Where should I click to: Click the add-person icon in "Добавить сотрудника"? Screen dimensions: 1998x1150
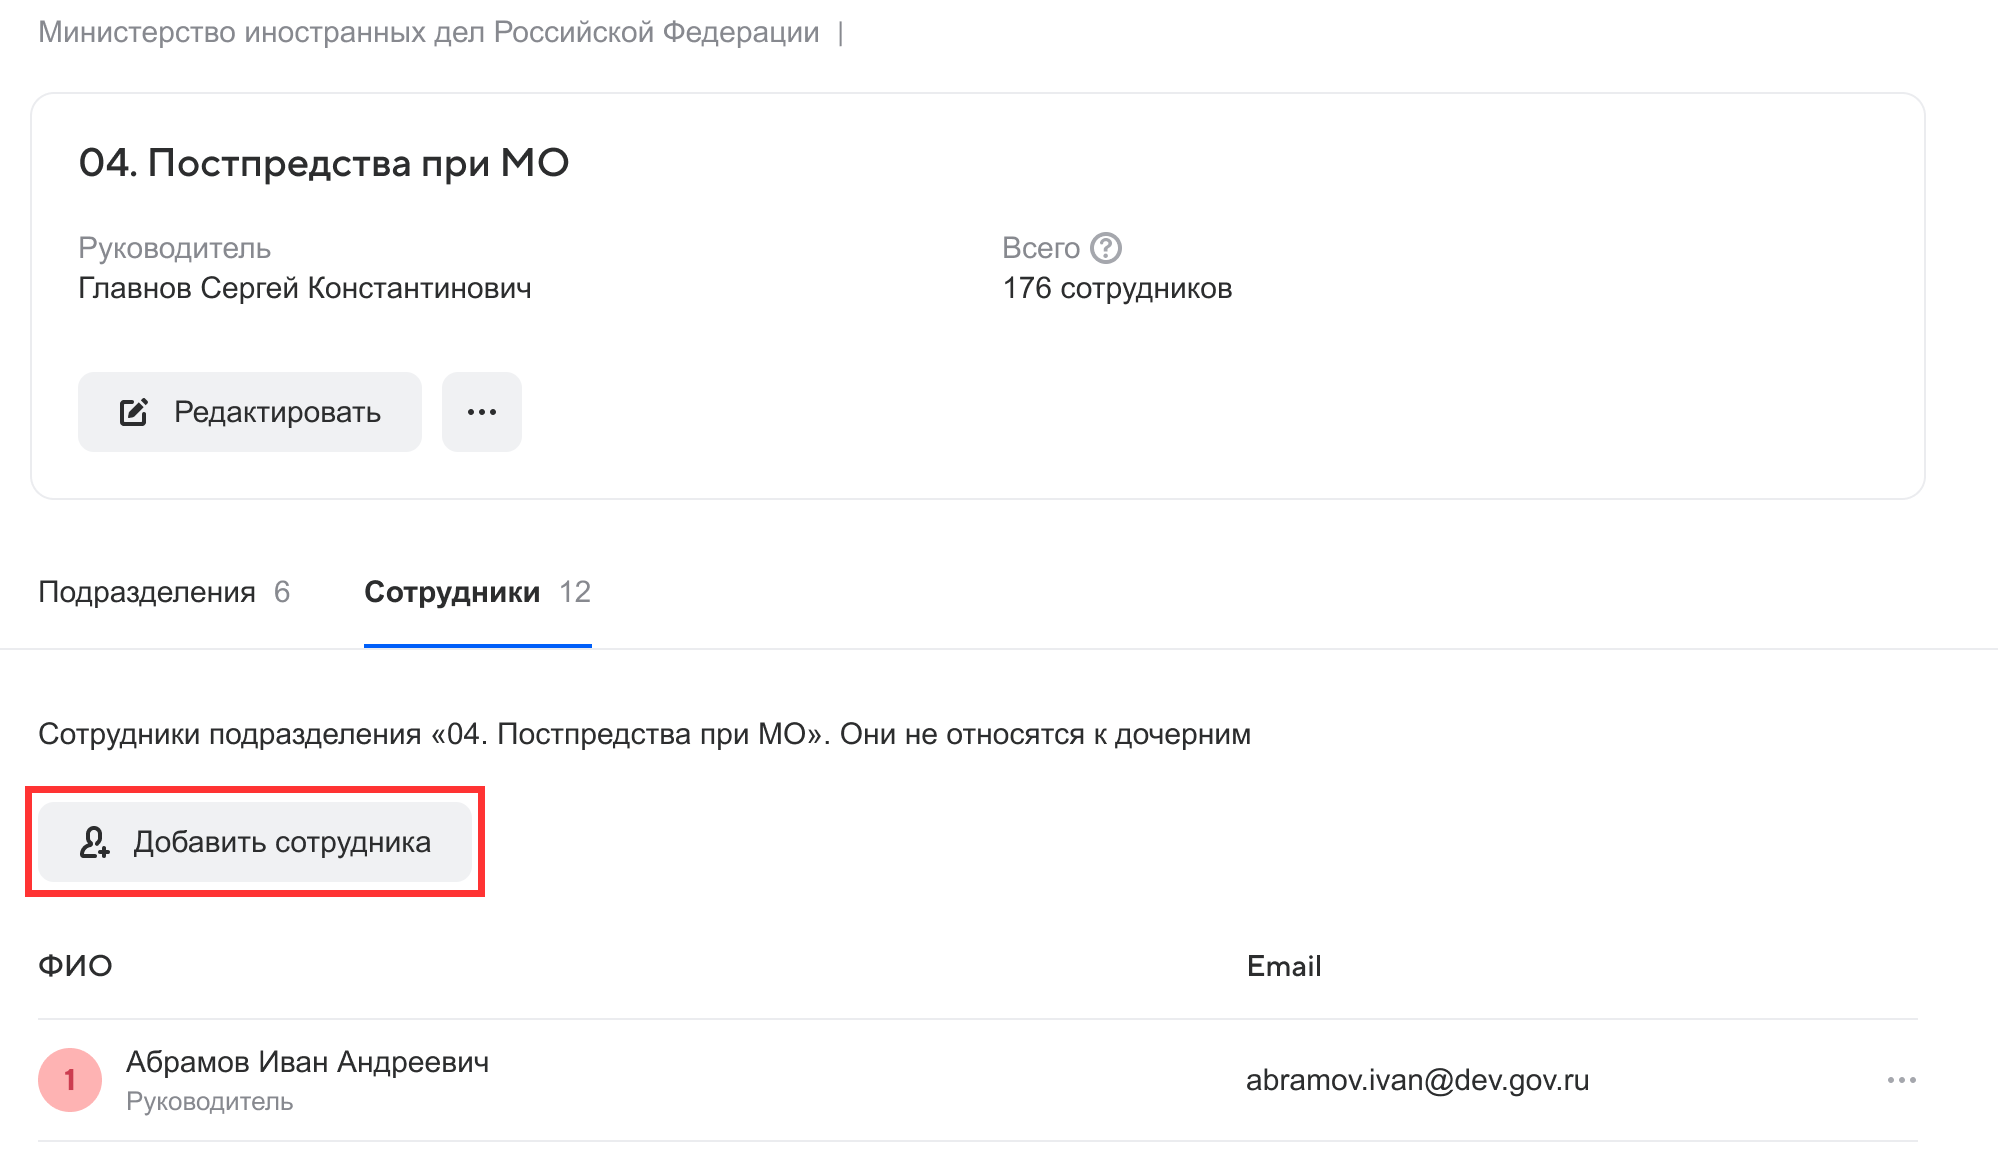95,842
